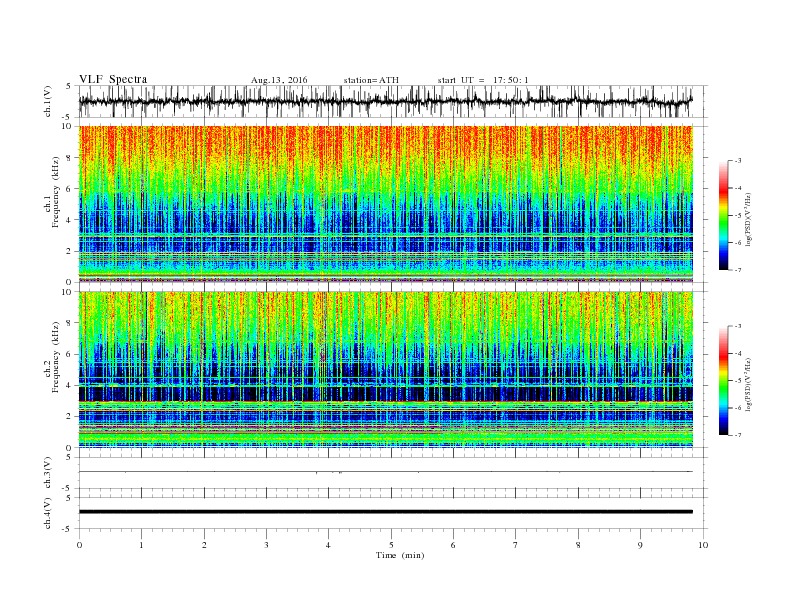Click the log(PSD) label beside ch.1 color bar

click(748, 220)
